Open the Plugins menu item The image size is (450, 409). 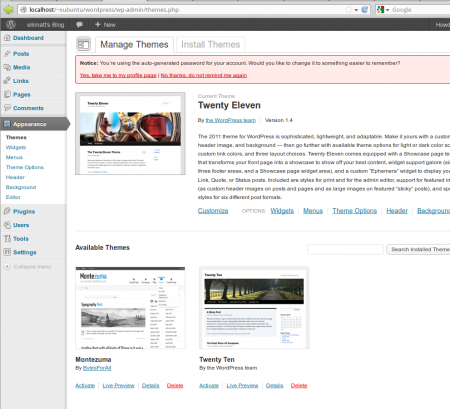pos(24,211)
